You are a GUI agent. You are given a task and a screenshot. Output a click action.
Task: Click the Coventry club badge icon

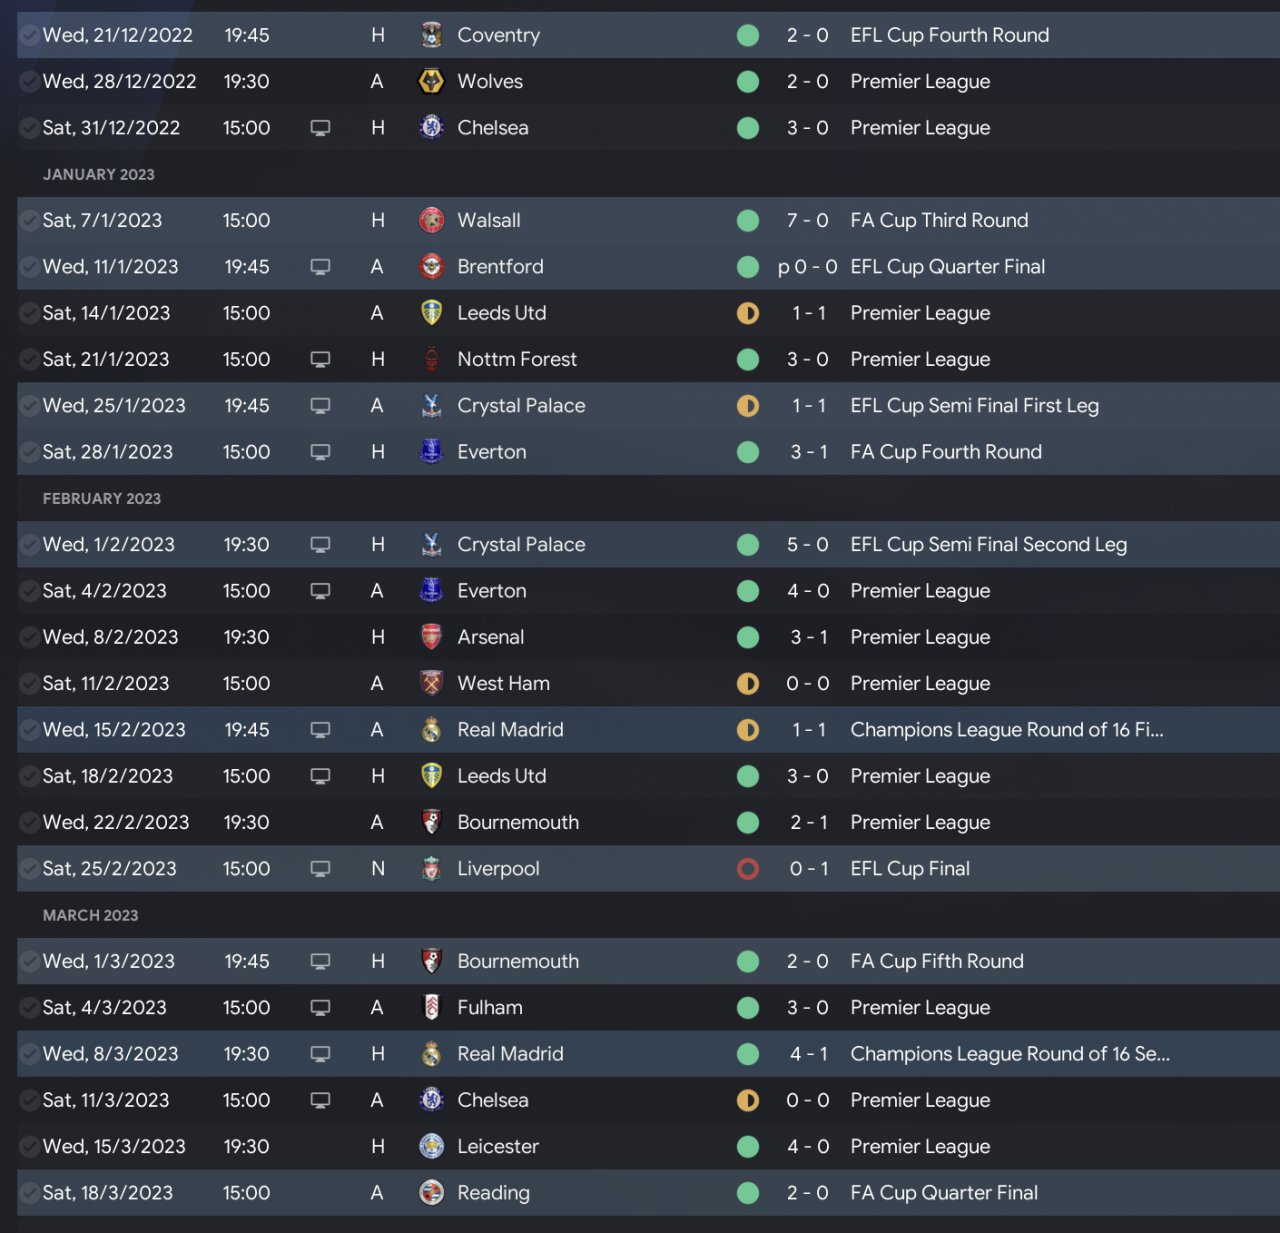[x=431, y=35]
